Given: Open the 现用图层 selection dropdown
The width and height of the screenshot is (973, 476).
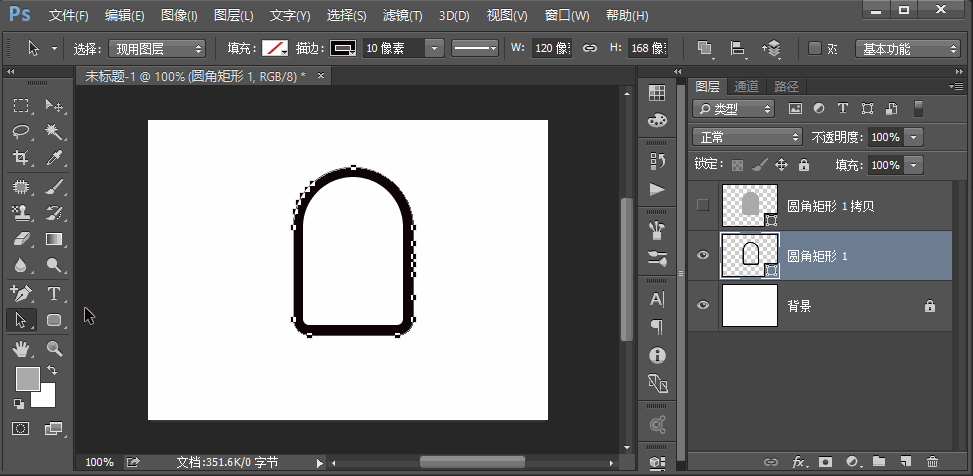Looking at the screenshot, I should (157, 48).
